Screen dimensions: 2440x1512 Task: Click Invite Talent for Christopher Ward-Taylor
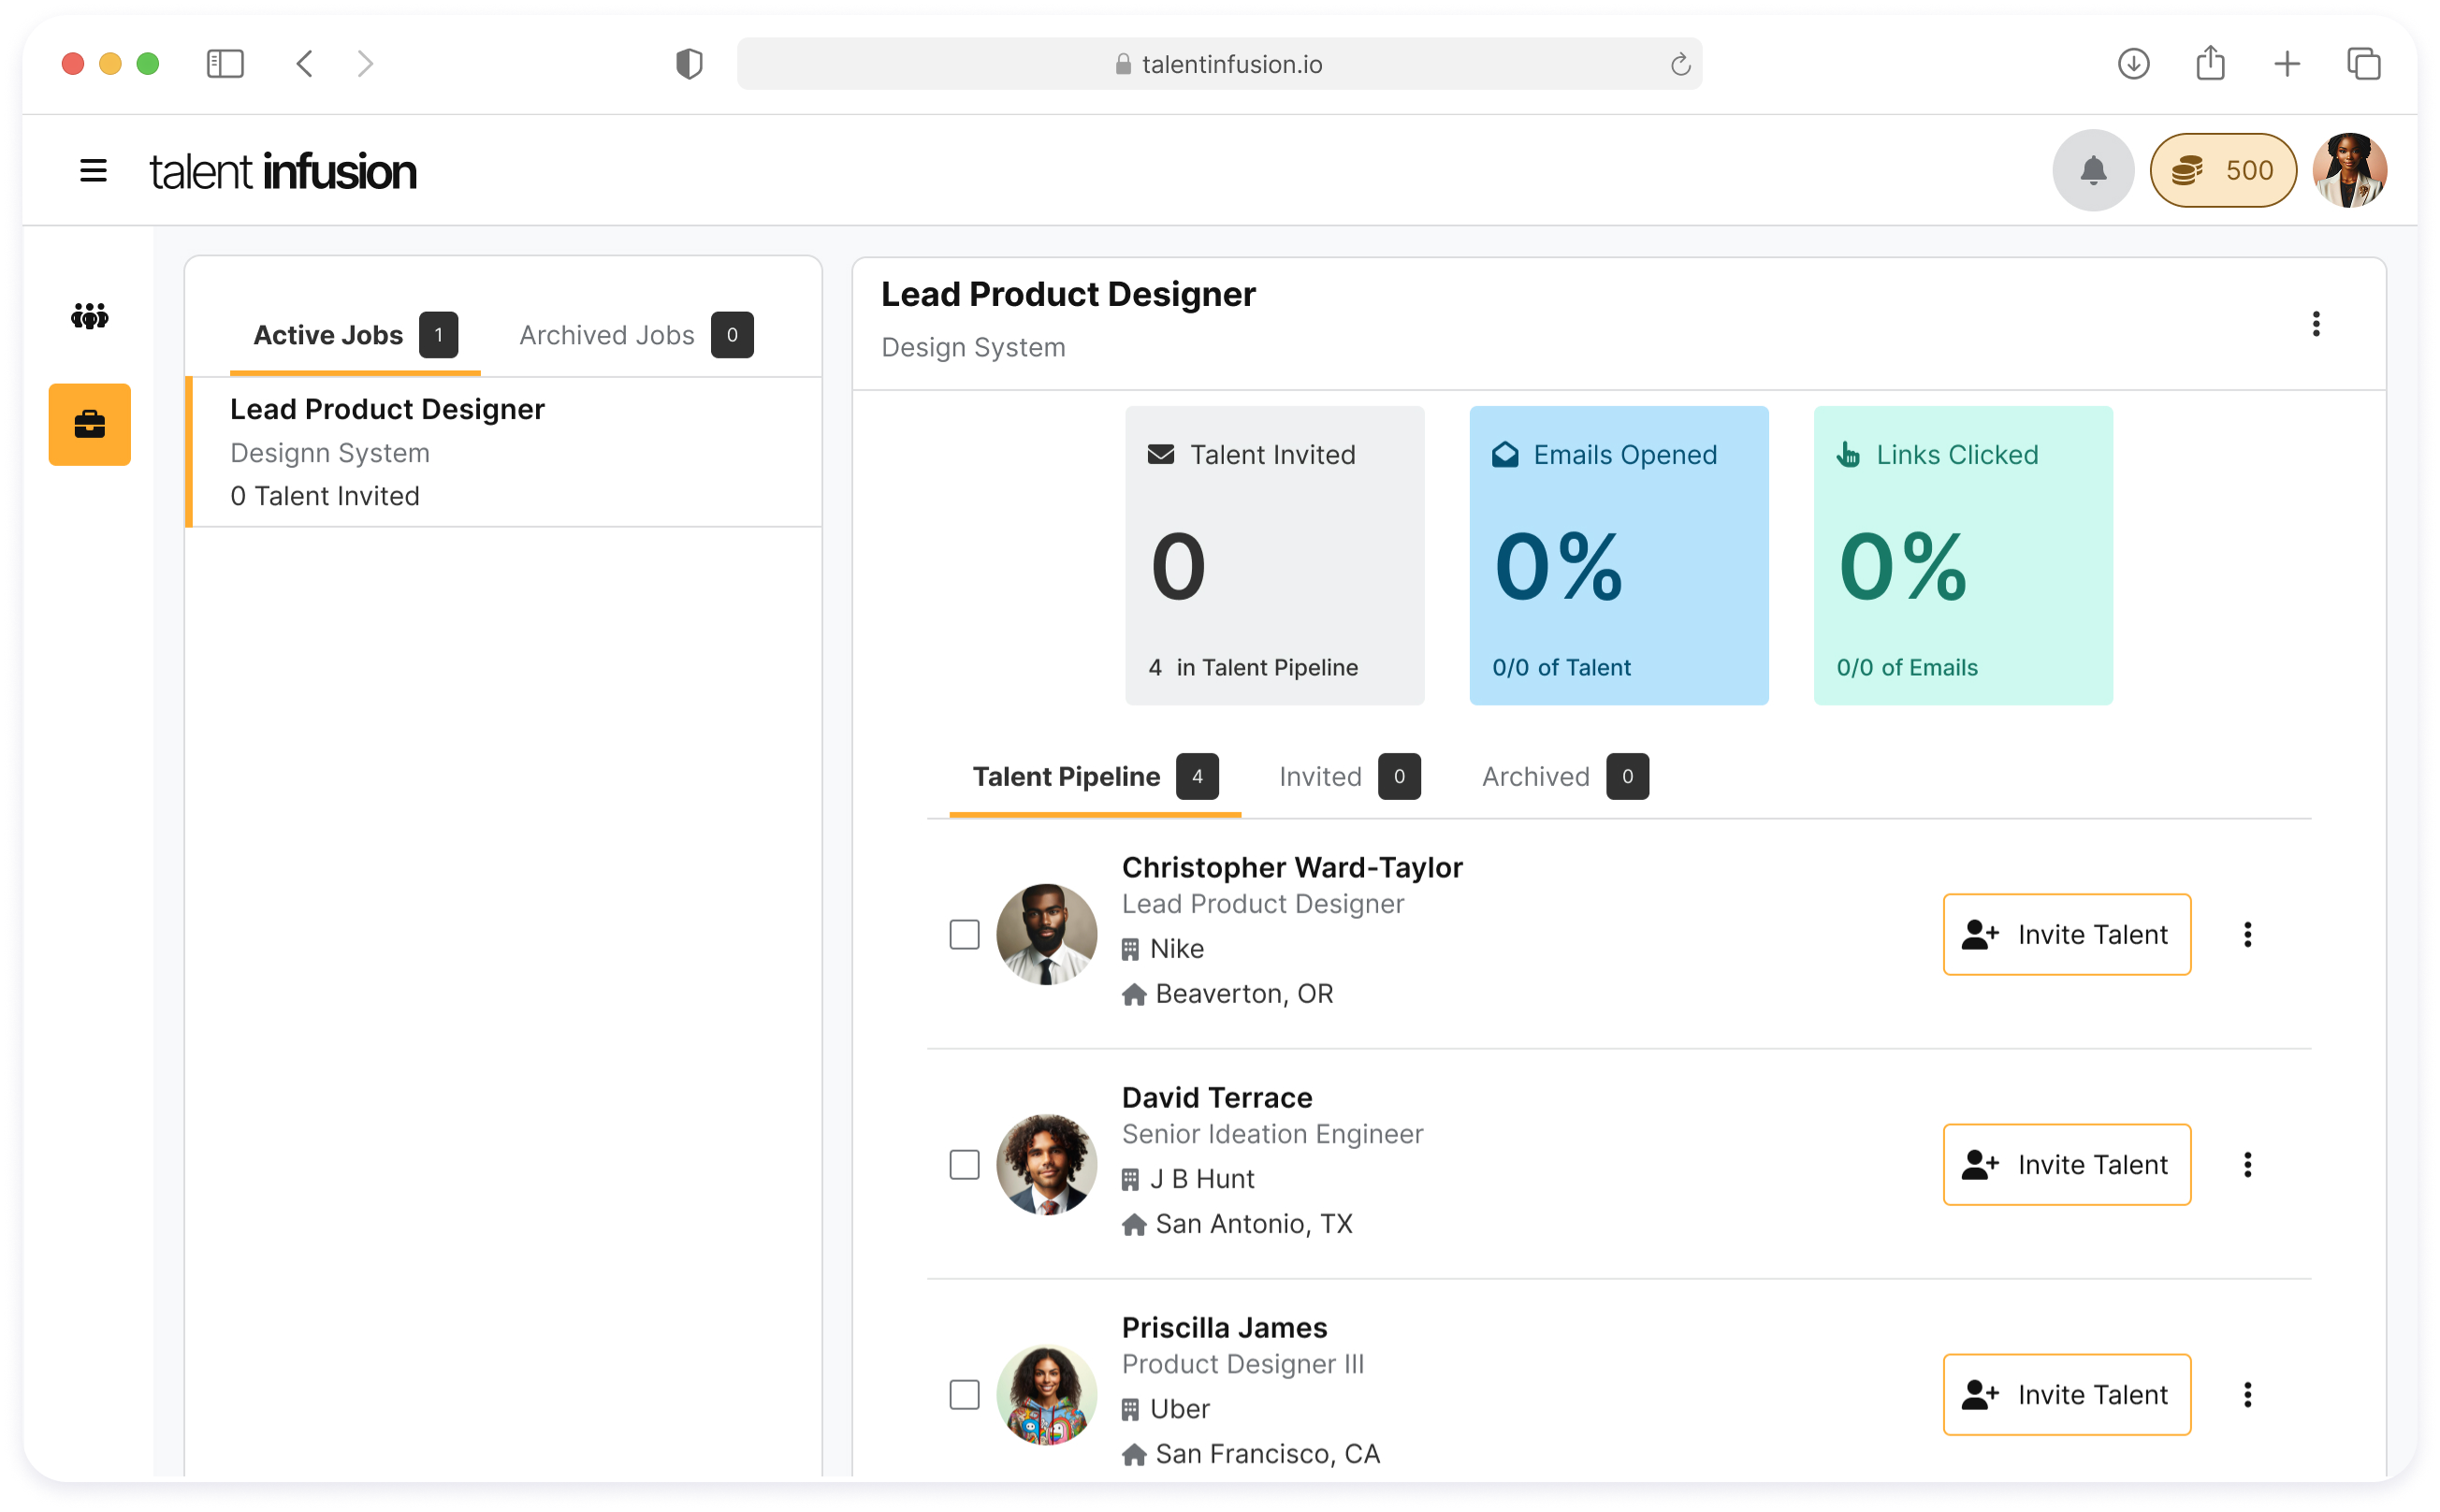(2066, 934)
